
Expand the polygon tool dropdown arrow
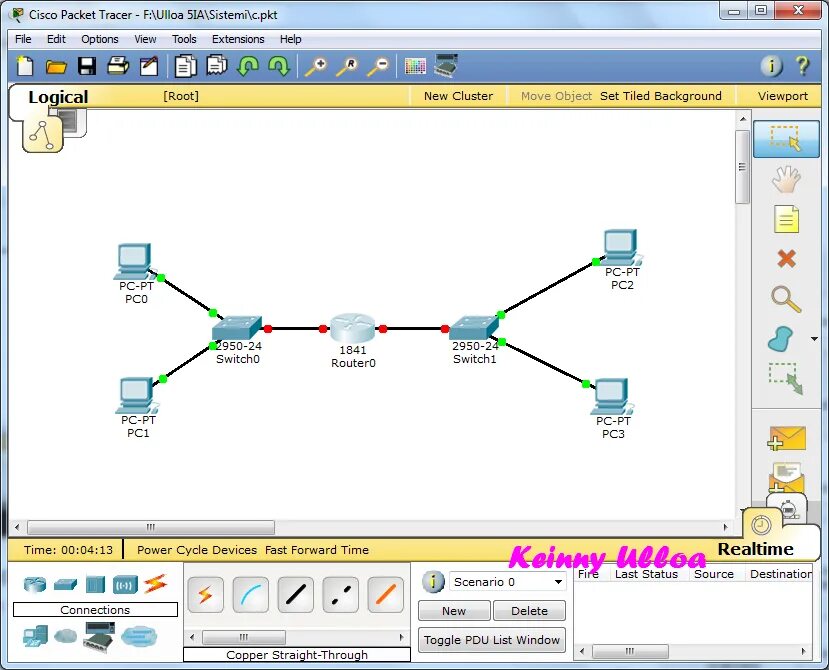814,339
